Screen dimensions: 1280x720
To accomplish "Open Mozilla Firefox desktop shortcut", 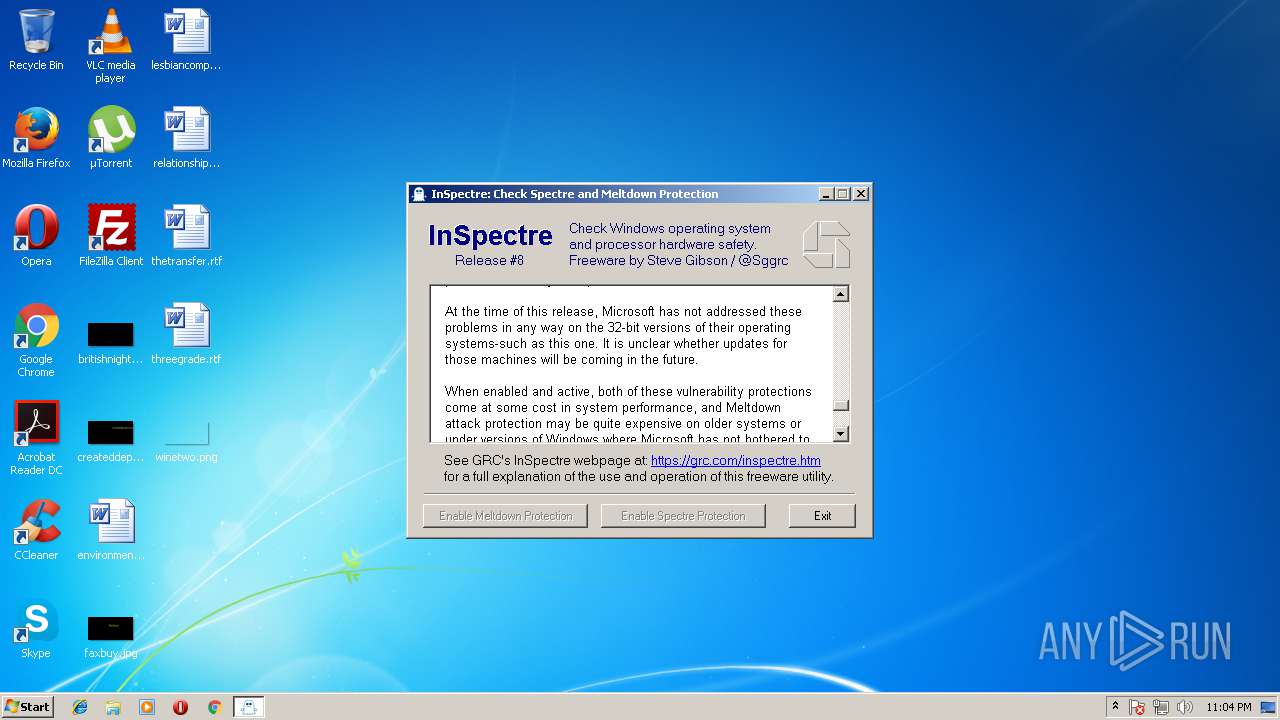I will (36, 138).
